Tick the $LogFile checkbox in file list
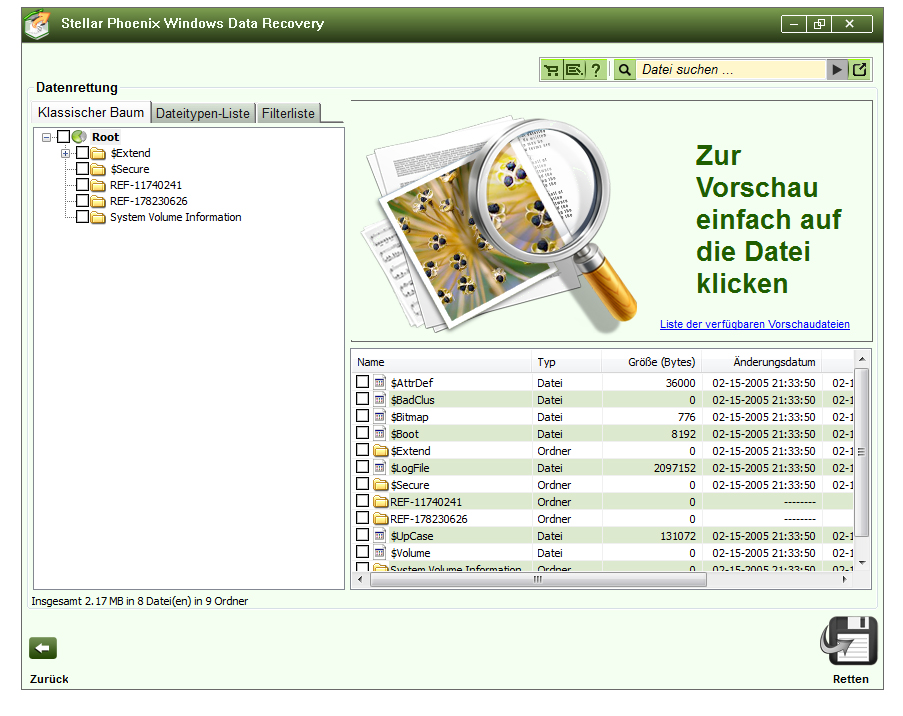This screenshot has height=716, width=903. pyautogui.click(x=362, y=467)
